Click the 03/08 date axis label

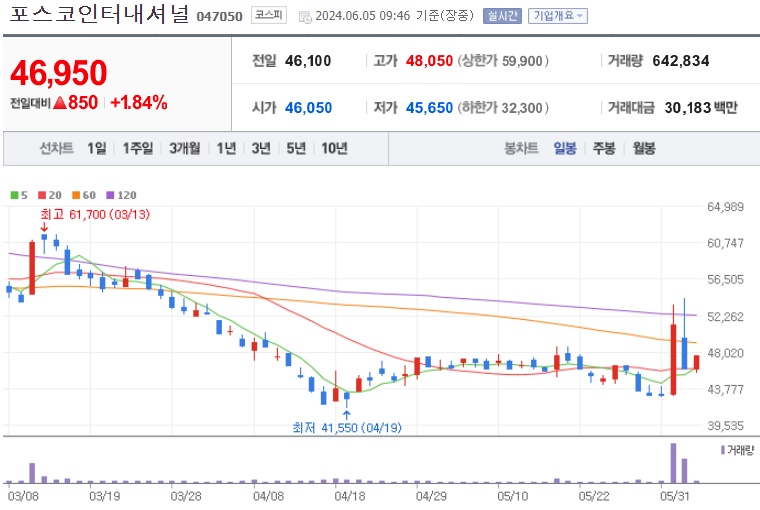click(24, 496)
